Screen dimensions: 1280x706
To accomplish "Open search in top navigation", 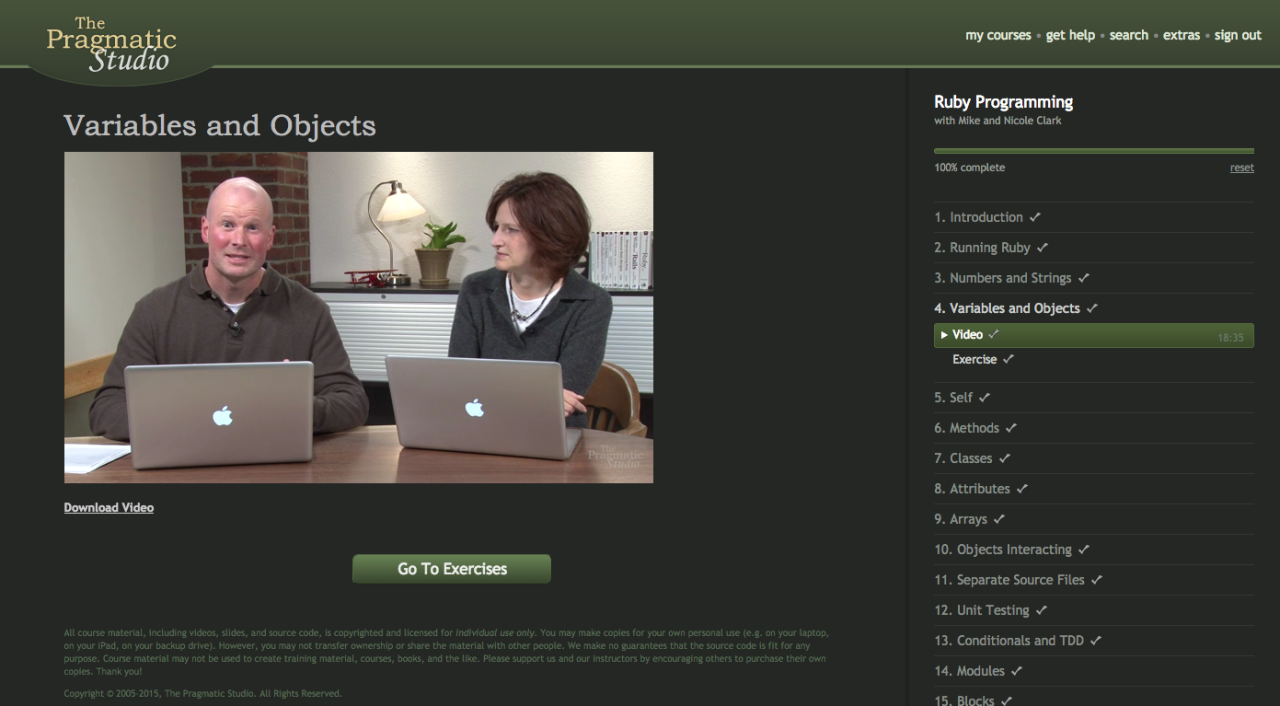I will [x=1128, y=35].
